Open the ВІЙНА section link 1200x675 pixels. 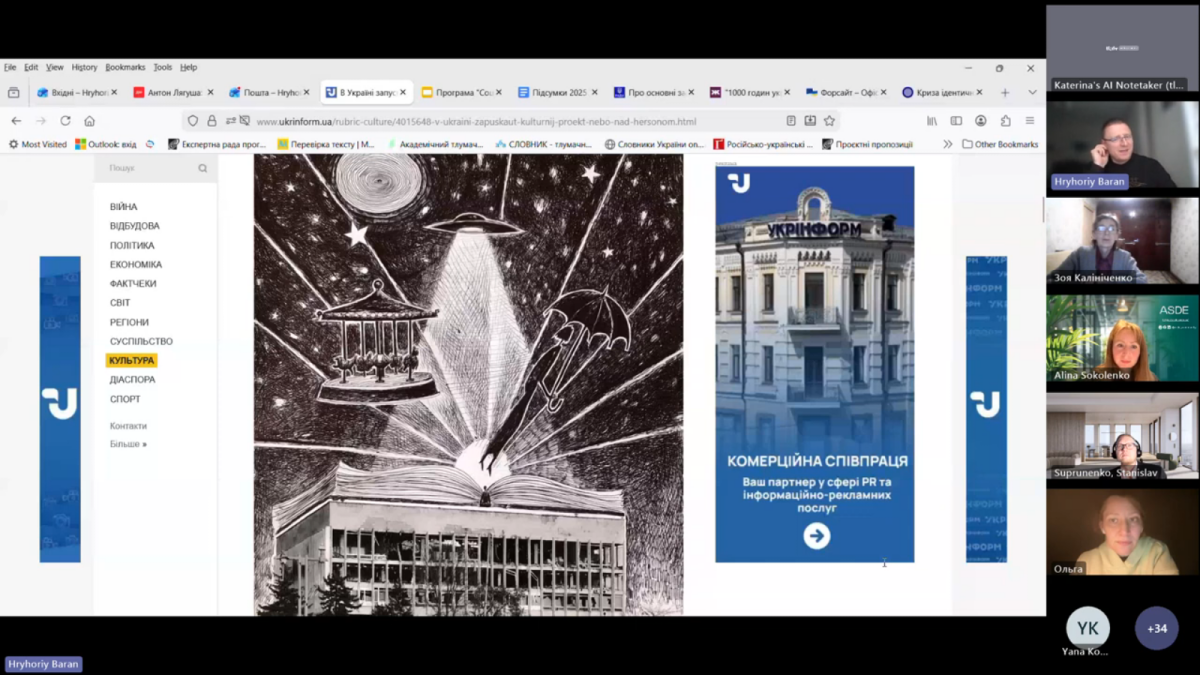(x=124, y=207)
